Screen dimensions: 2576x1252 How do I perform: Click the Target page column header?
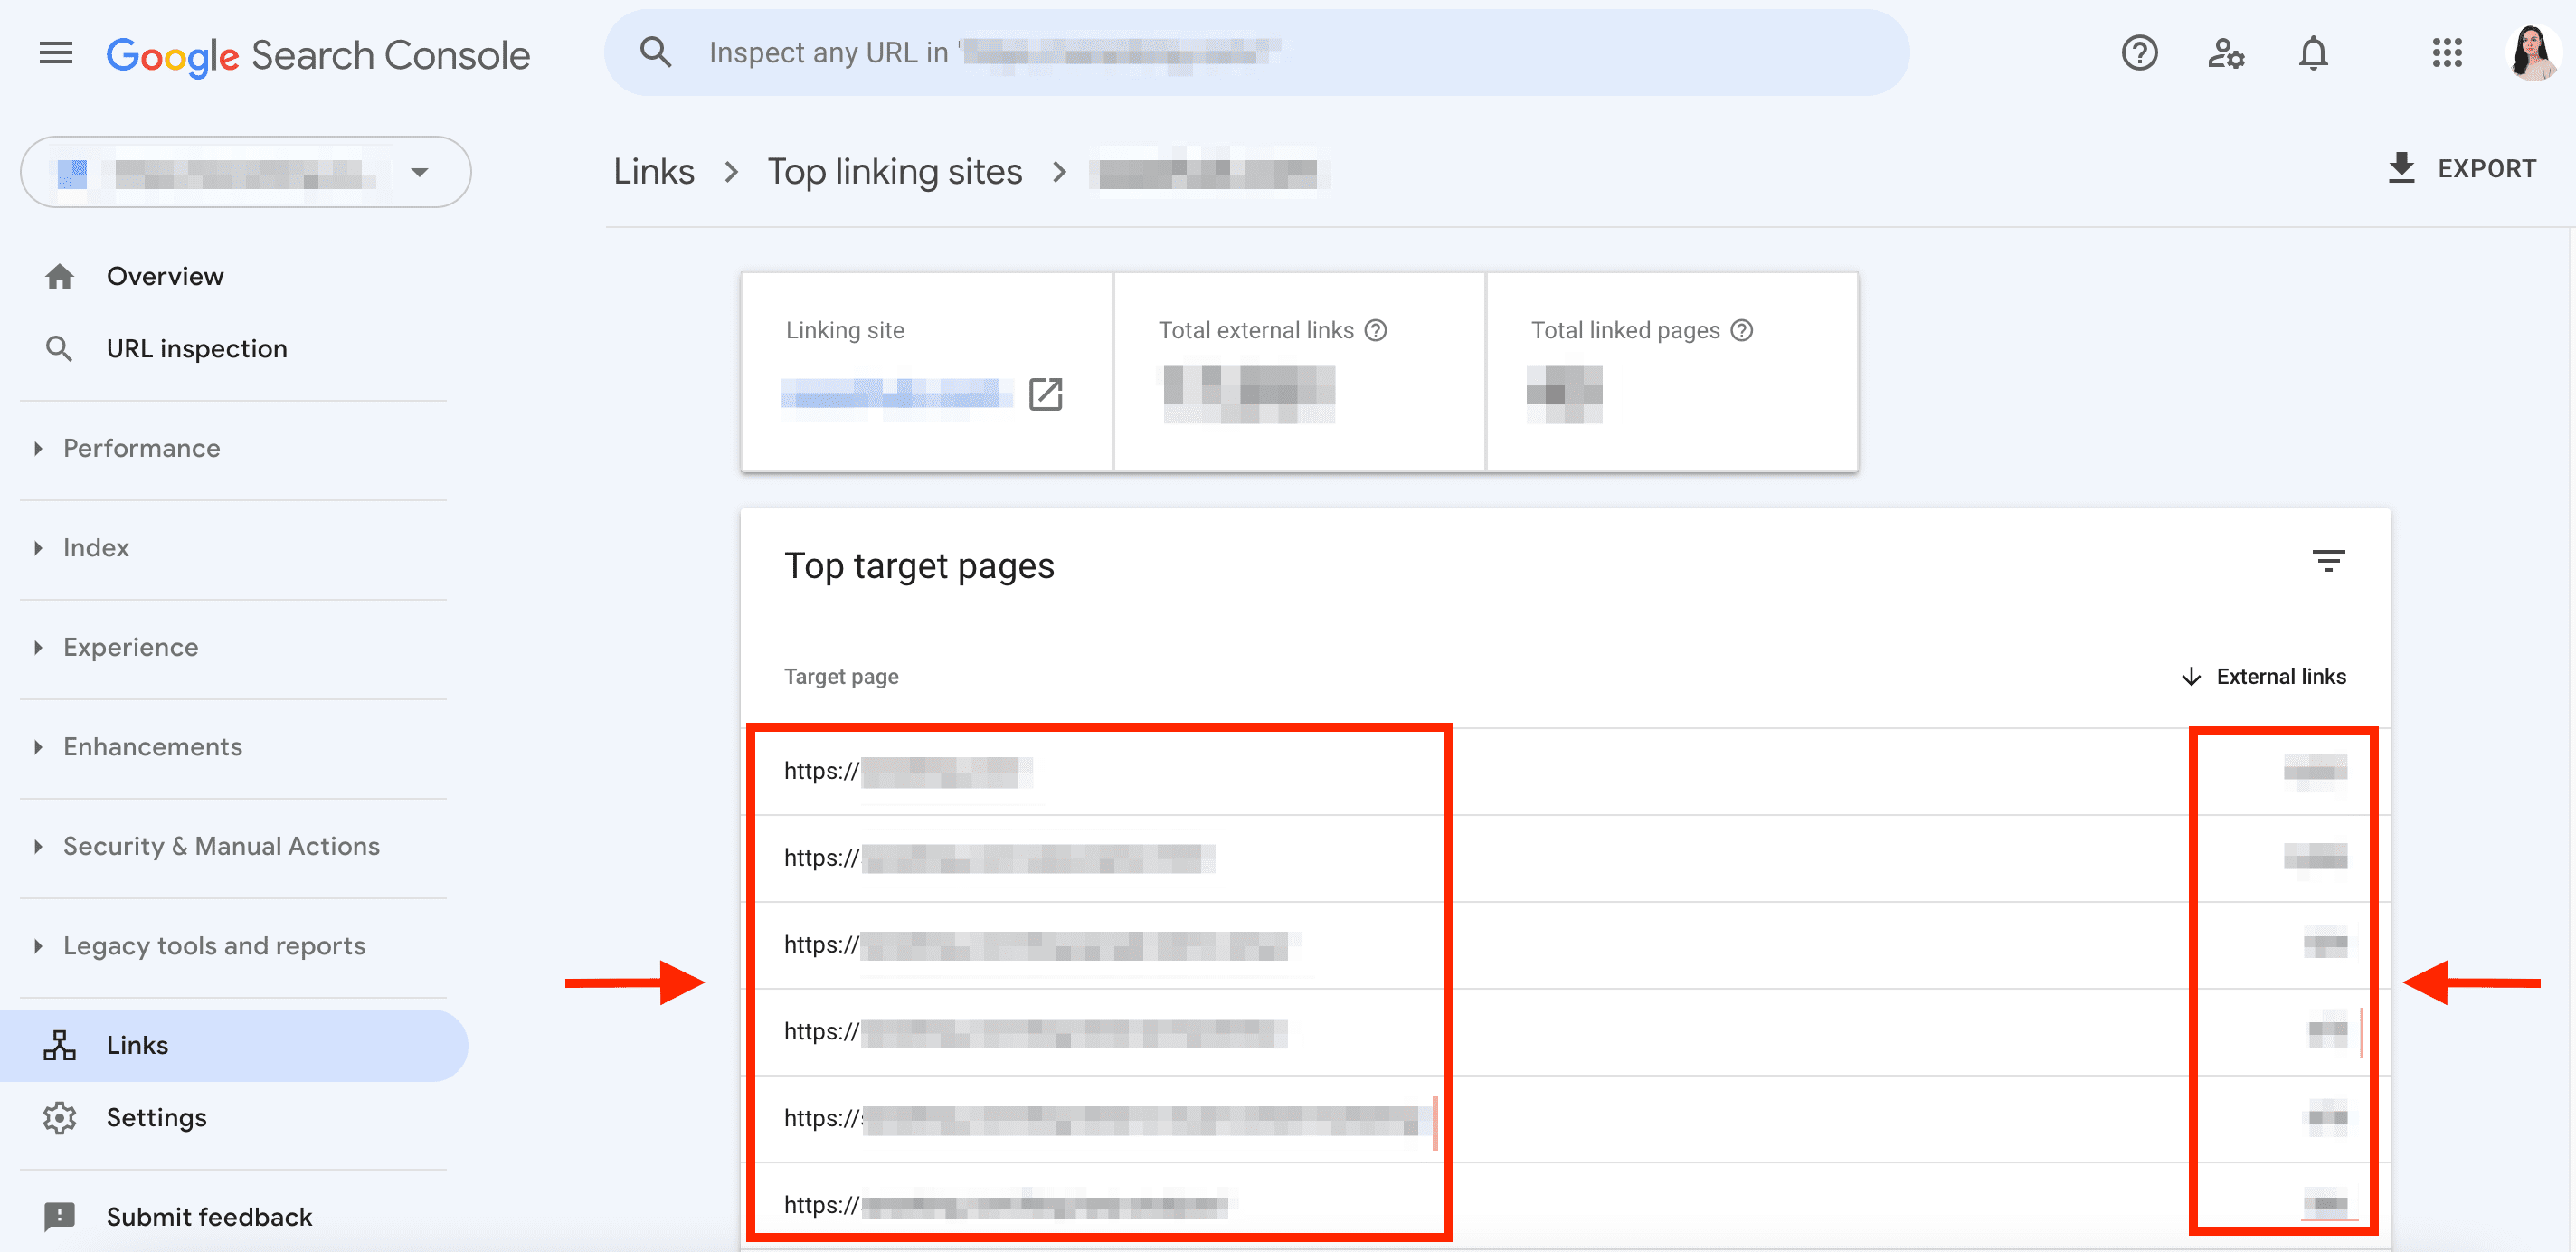click(x=841, y=677)
